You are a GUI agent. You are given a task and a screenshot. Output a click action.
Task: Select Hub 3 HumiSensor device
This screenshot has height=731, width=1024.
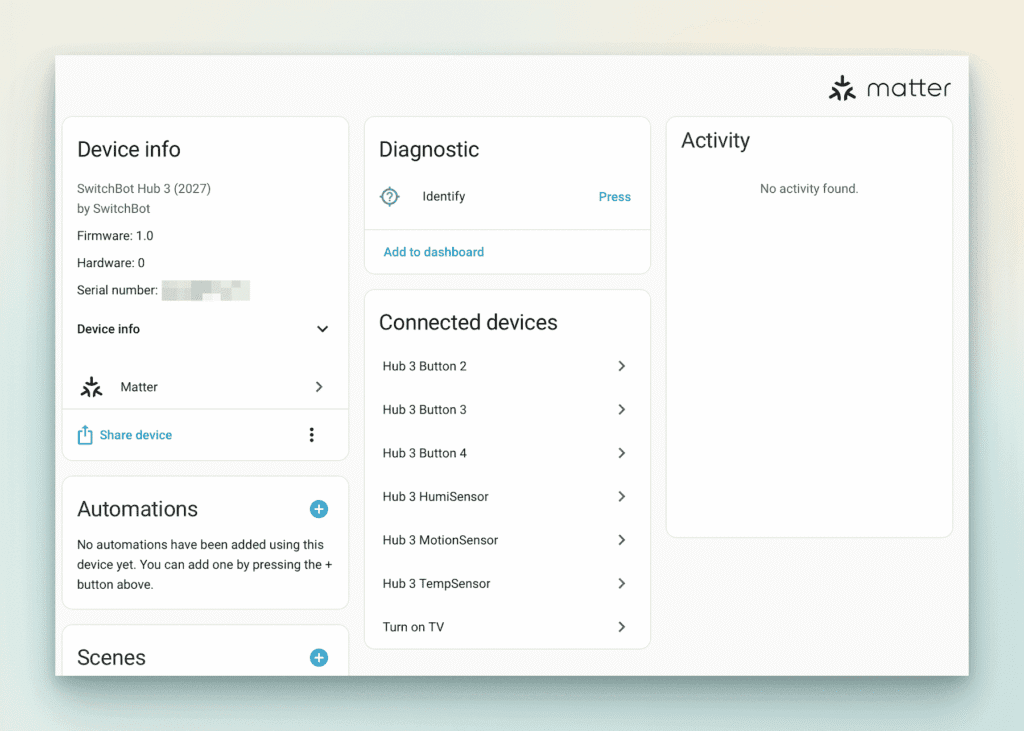[x=436, y=497]
